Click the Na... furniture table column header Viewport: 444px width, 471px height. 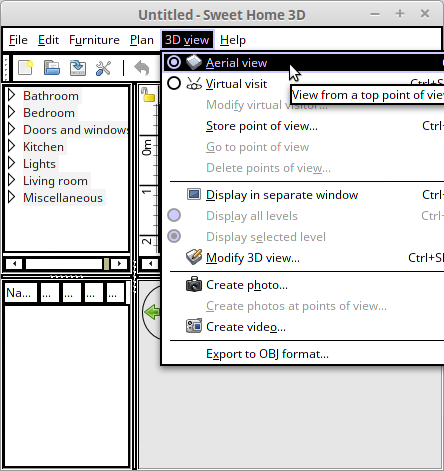coord(21,293)
